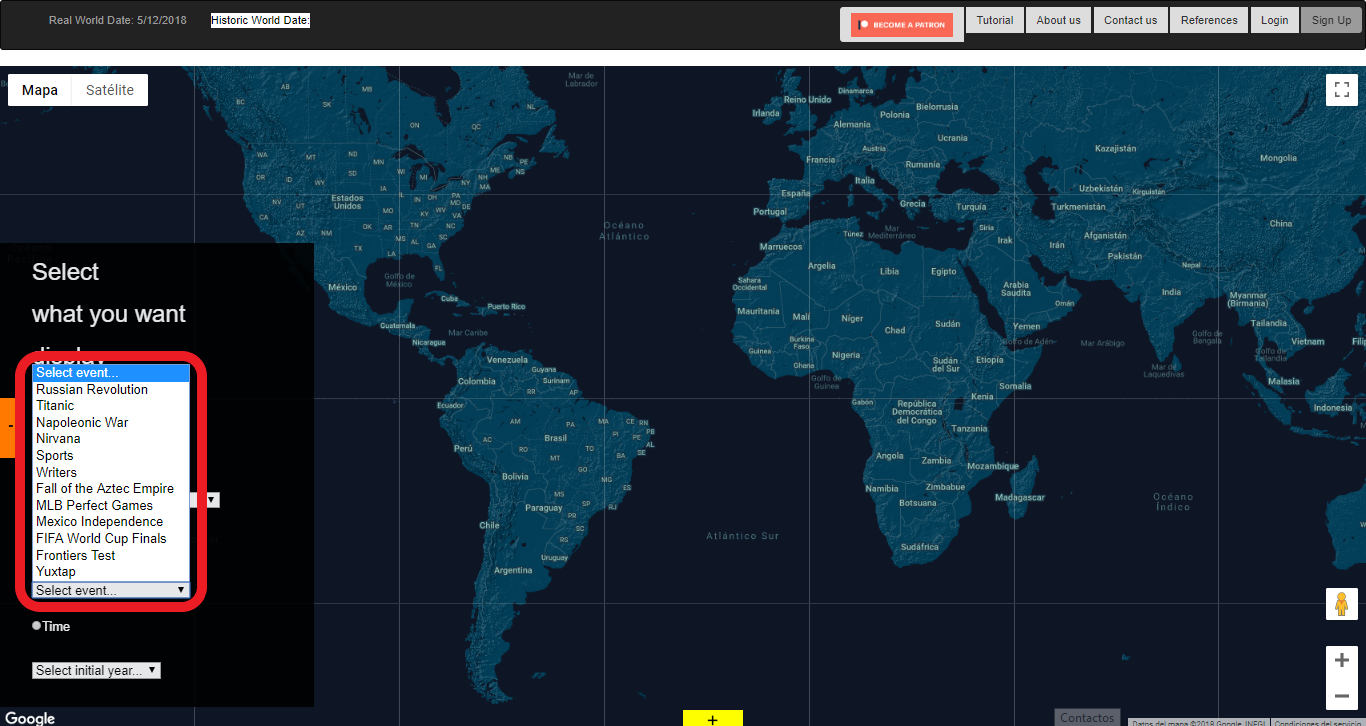
Task: Click the Sign Up button
Action: click(x=1331, y=20)
